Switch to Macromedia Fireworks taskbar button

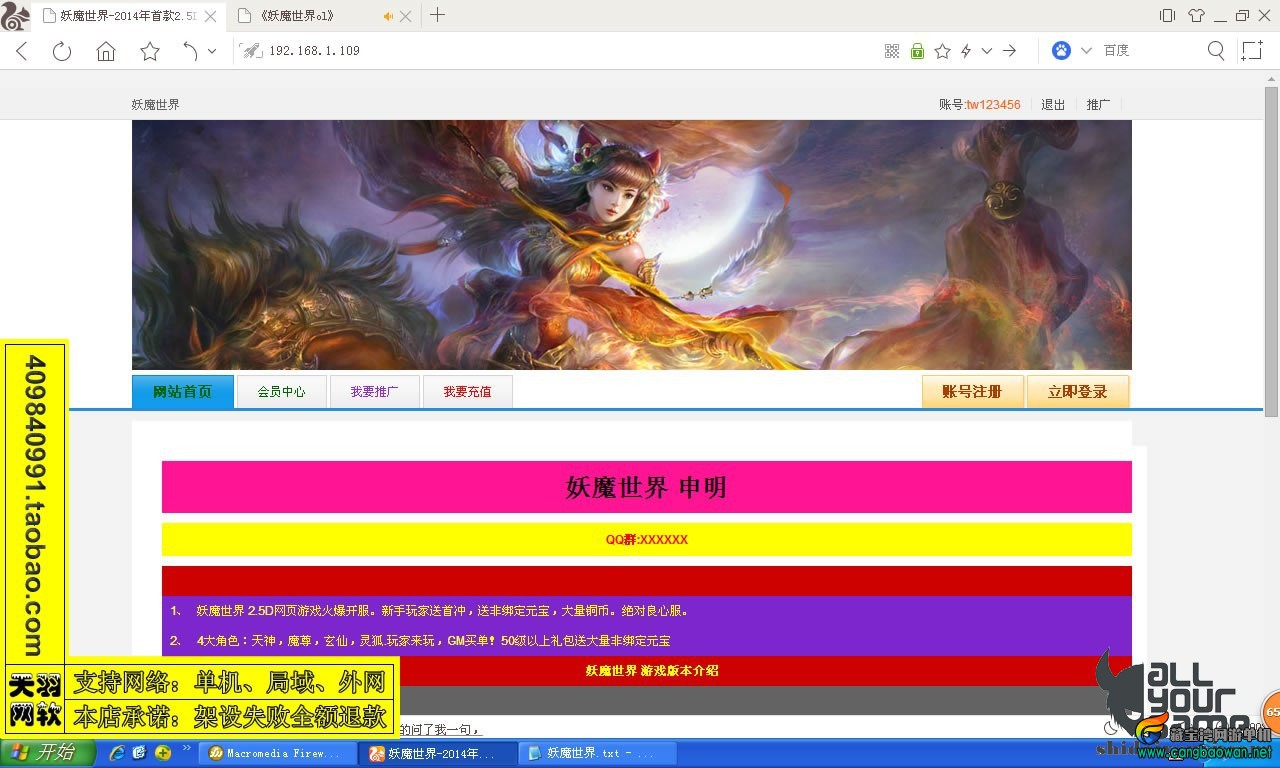pos(276,753)
